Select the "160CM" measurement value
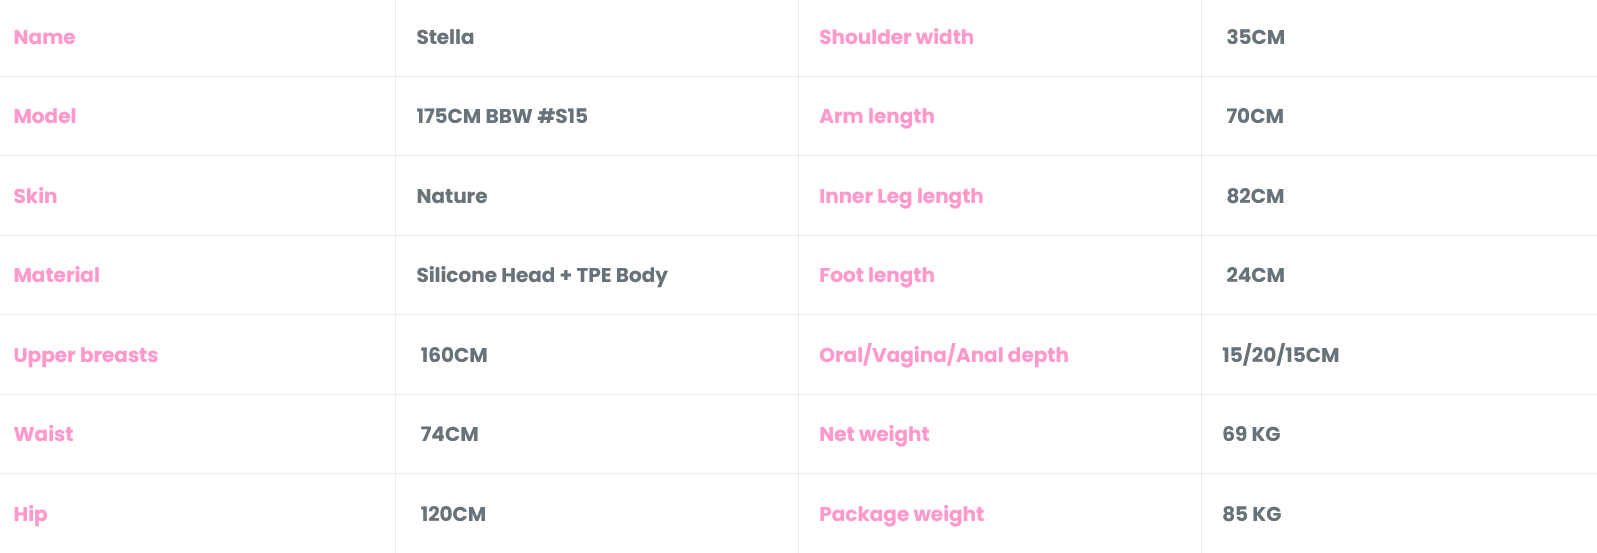The height and width of the screenshot is (553, 1597). [453, 355]
